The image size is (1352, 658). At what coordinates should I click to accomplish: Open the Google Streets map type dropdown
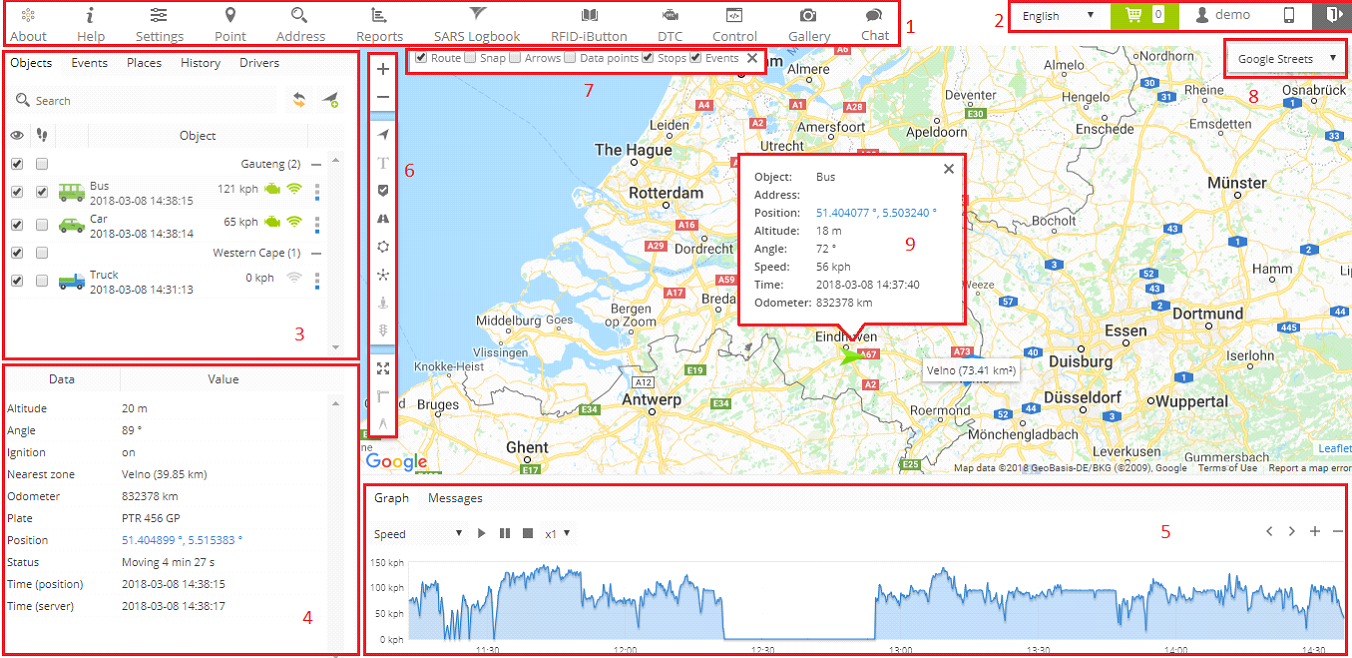1286,59
